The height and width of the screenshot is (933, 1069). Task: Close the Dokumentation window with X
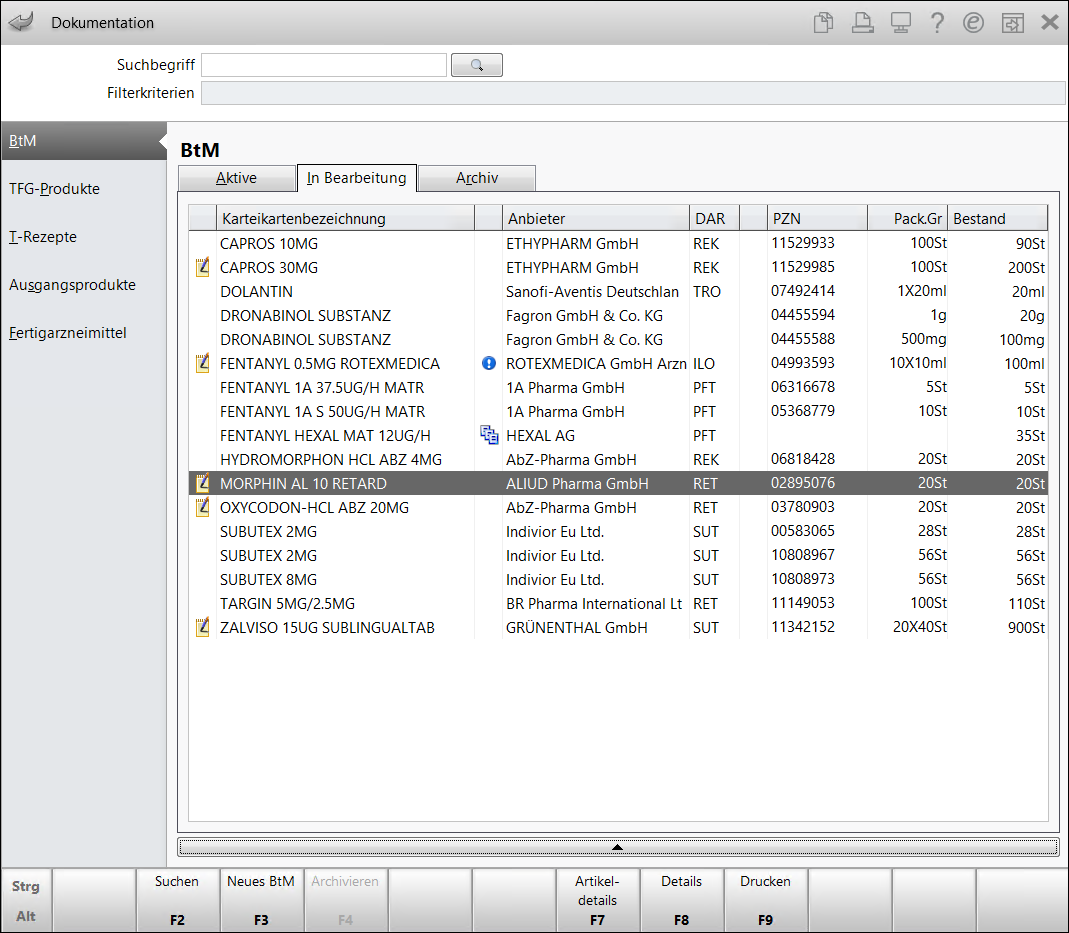pos(1050,22)
